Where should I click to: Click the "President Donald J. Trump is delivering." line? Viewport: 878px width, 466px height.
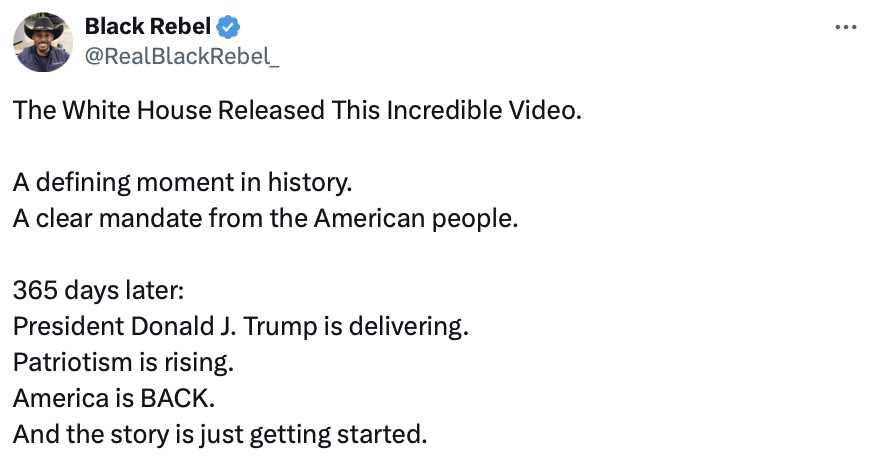tap(240, 326)
